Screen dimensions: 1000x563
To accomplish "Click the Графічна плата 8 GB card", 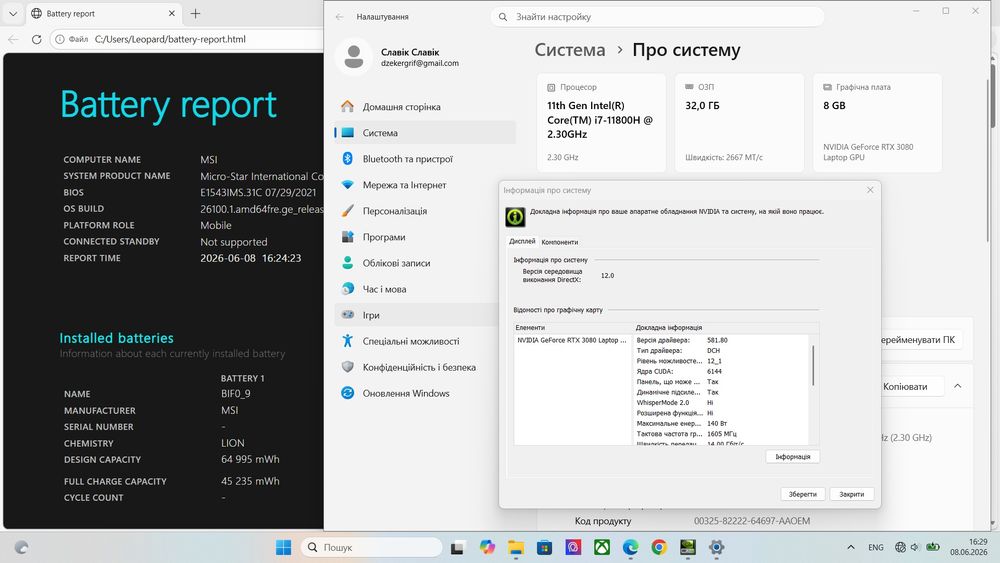I will pyautogui.click(x=877, y=122).
